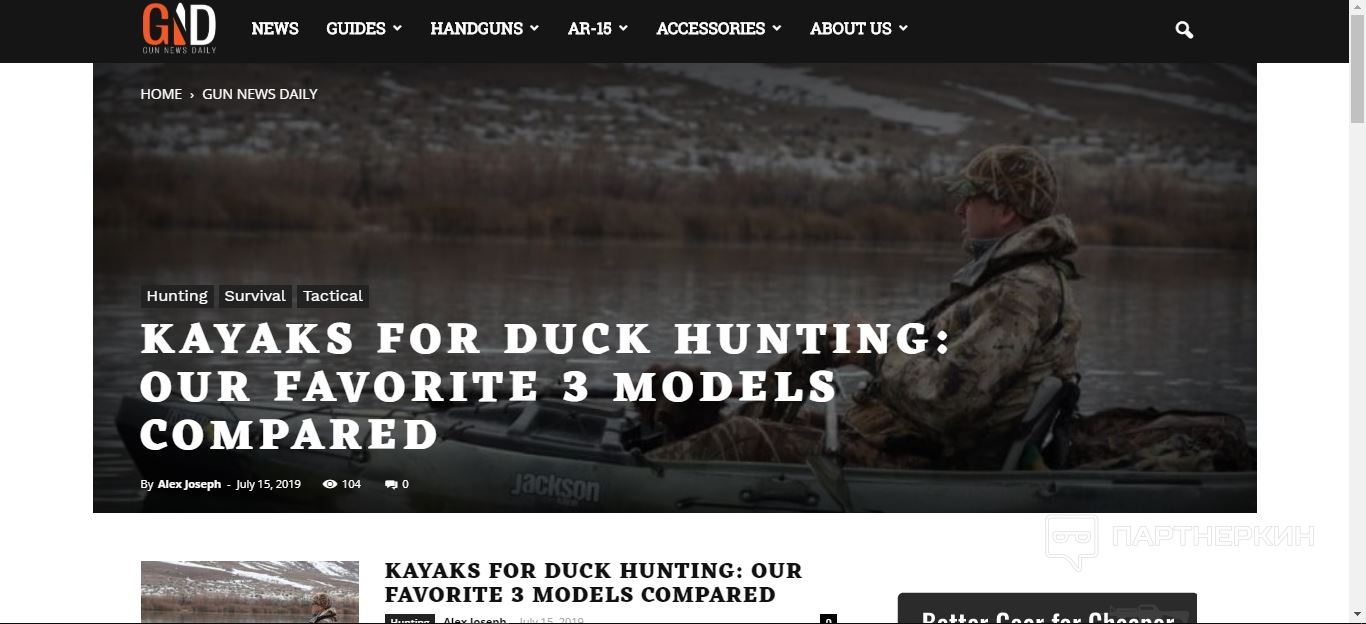Open the search magnifier icon
Screen dimensions: 1366x624
point(1184,30)
